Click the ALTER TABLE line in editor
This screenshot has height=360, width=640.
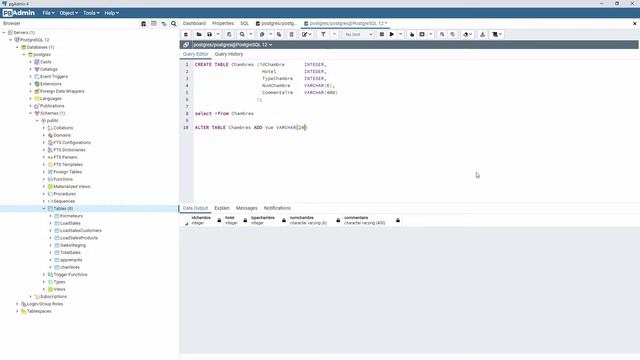pyautogui.click(x=250, y=128)
